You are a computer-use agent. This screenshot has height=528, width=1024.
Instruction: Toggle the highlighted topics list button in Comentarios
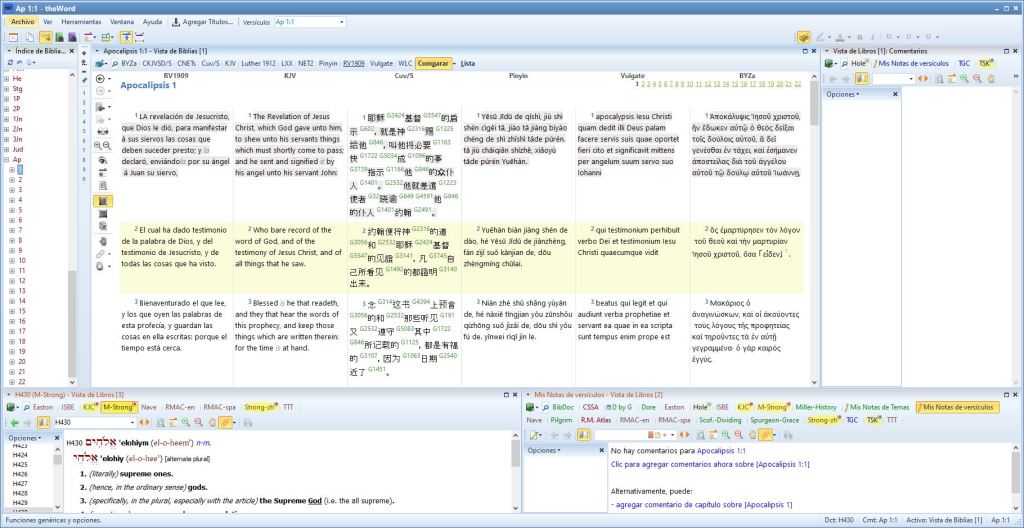859,78
